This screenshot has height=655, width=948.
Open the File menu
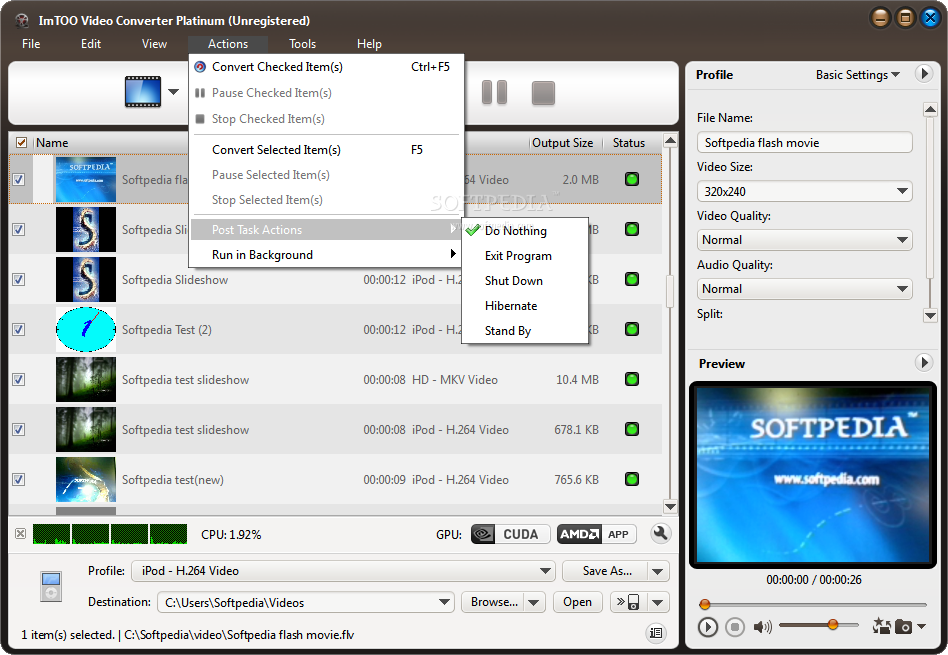tap(31, 44)
